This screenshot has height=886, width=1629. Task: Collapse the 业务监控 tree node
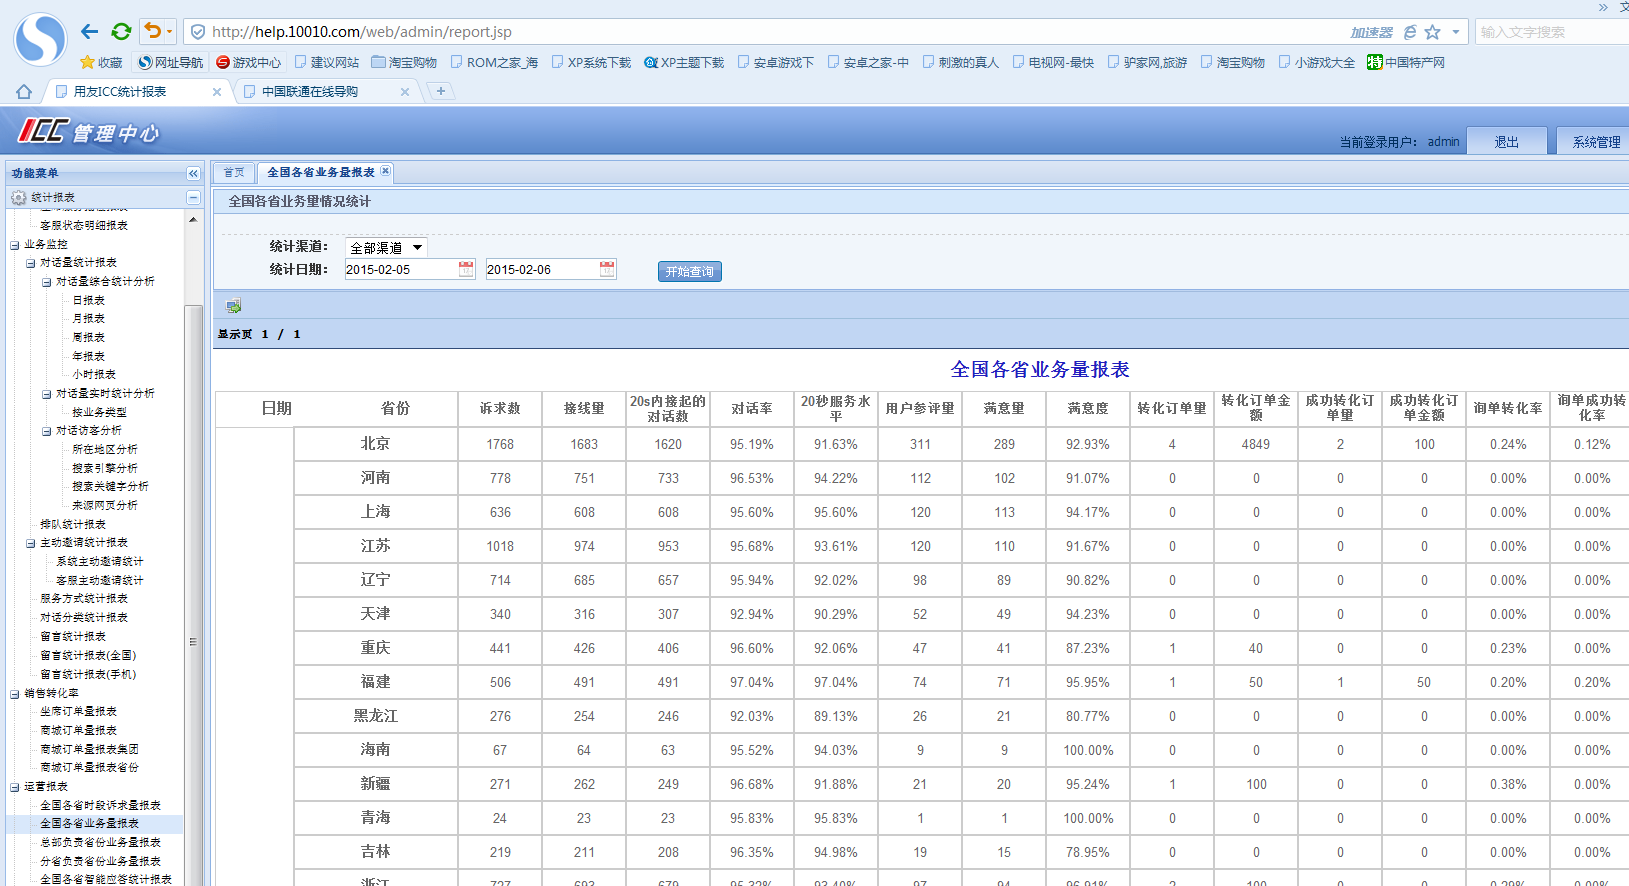coord(15,244)
